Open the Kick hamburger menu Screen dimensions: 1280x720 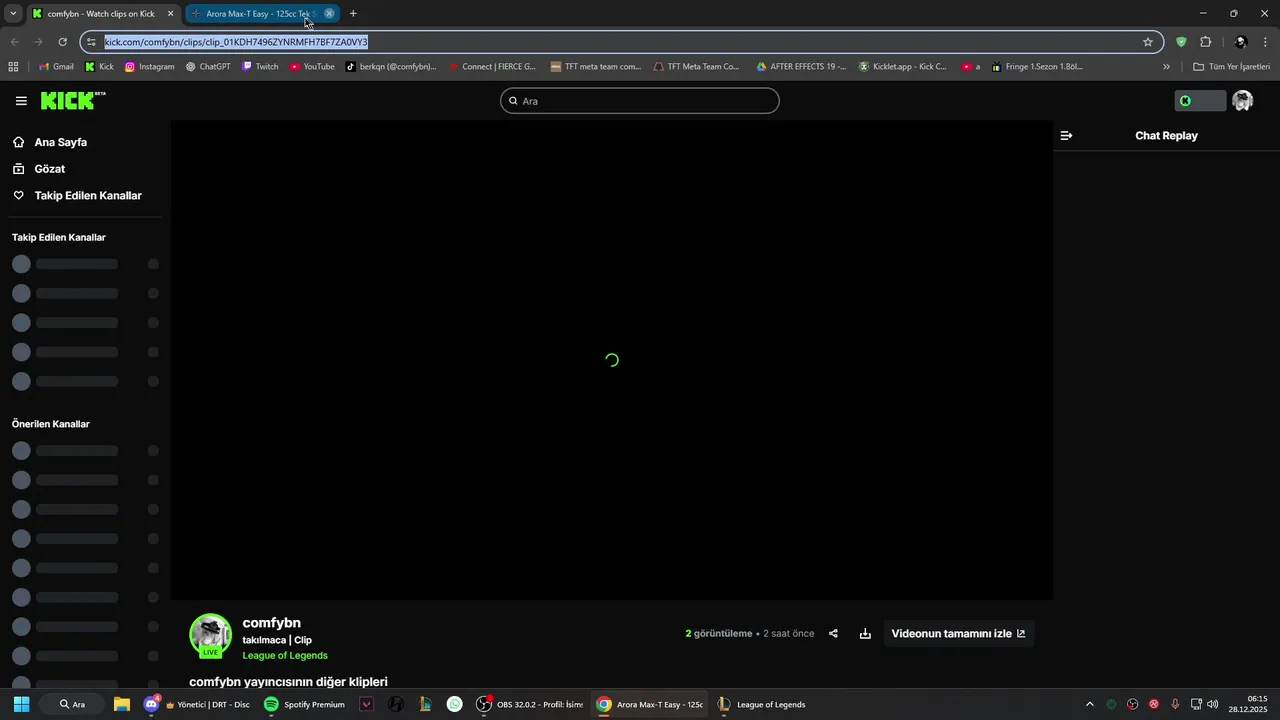(x=21, y=101)
